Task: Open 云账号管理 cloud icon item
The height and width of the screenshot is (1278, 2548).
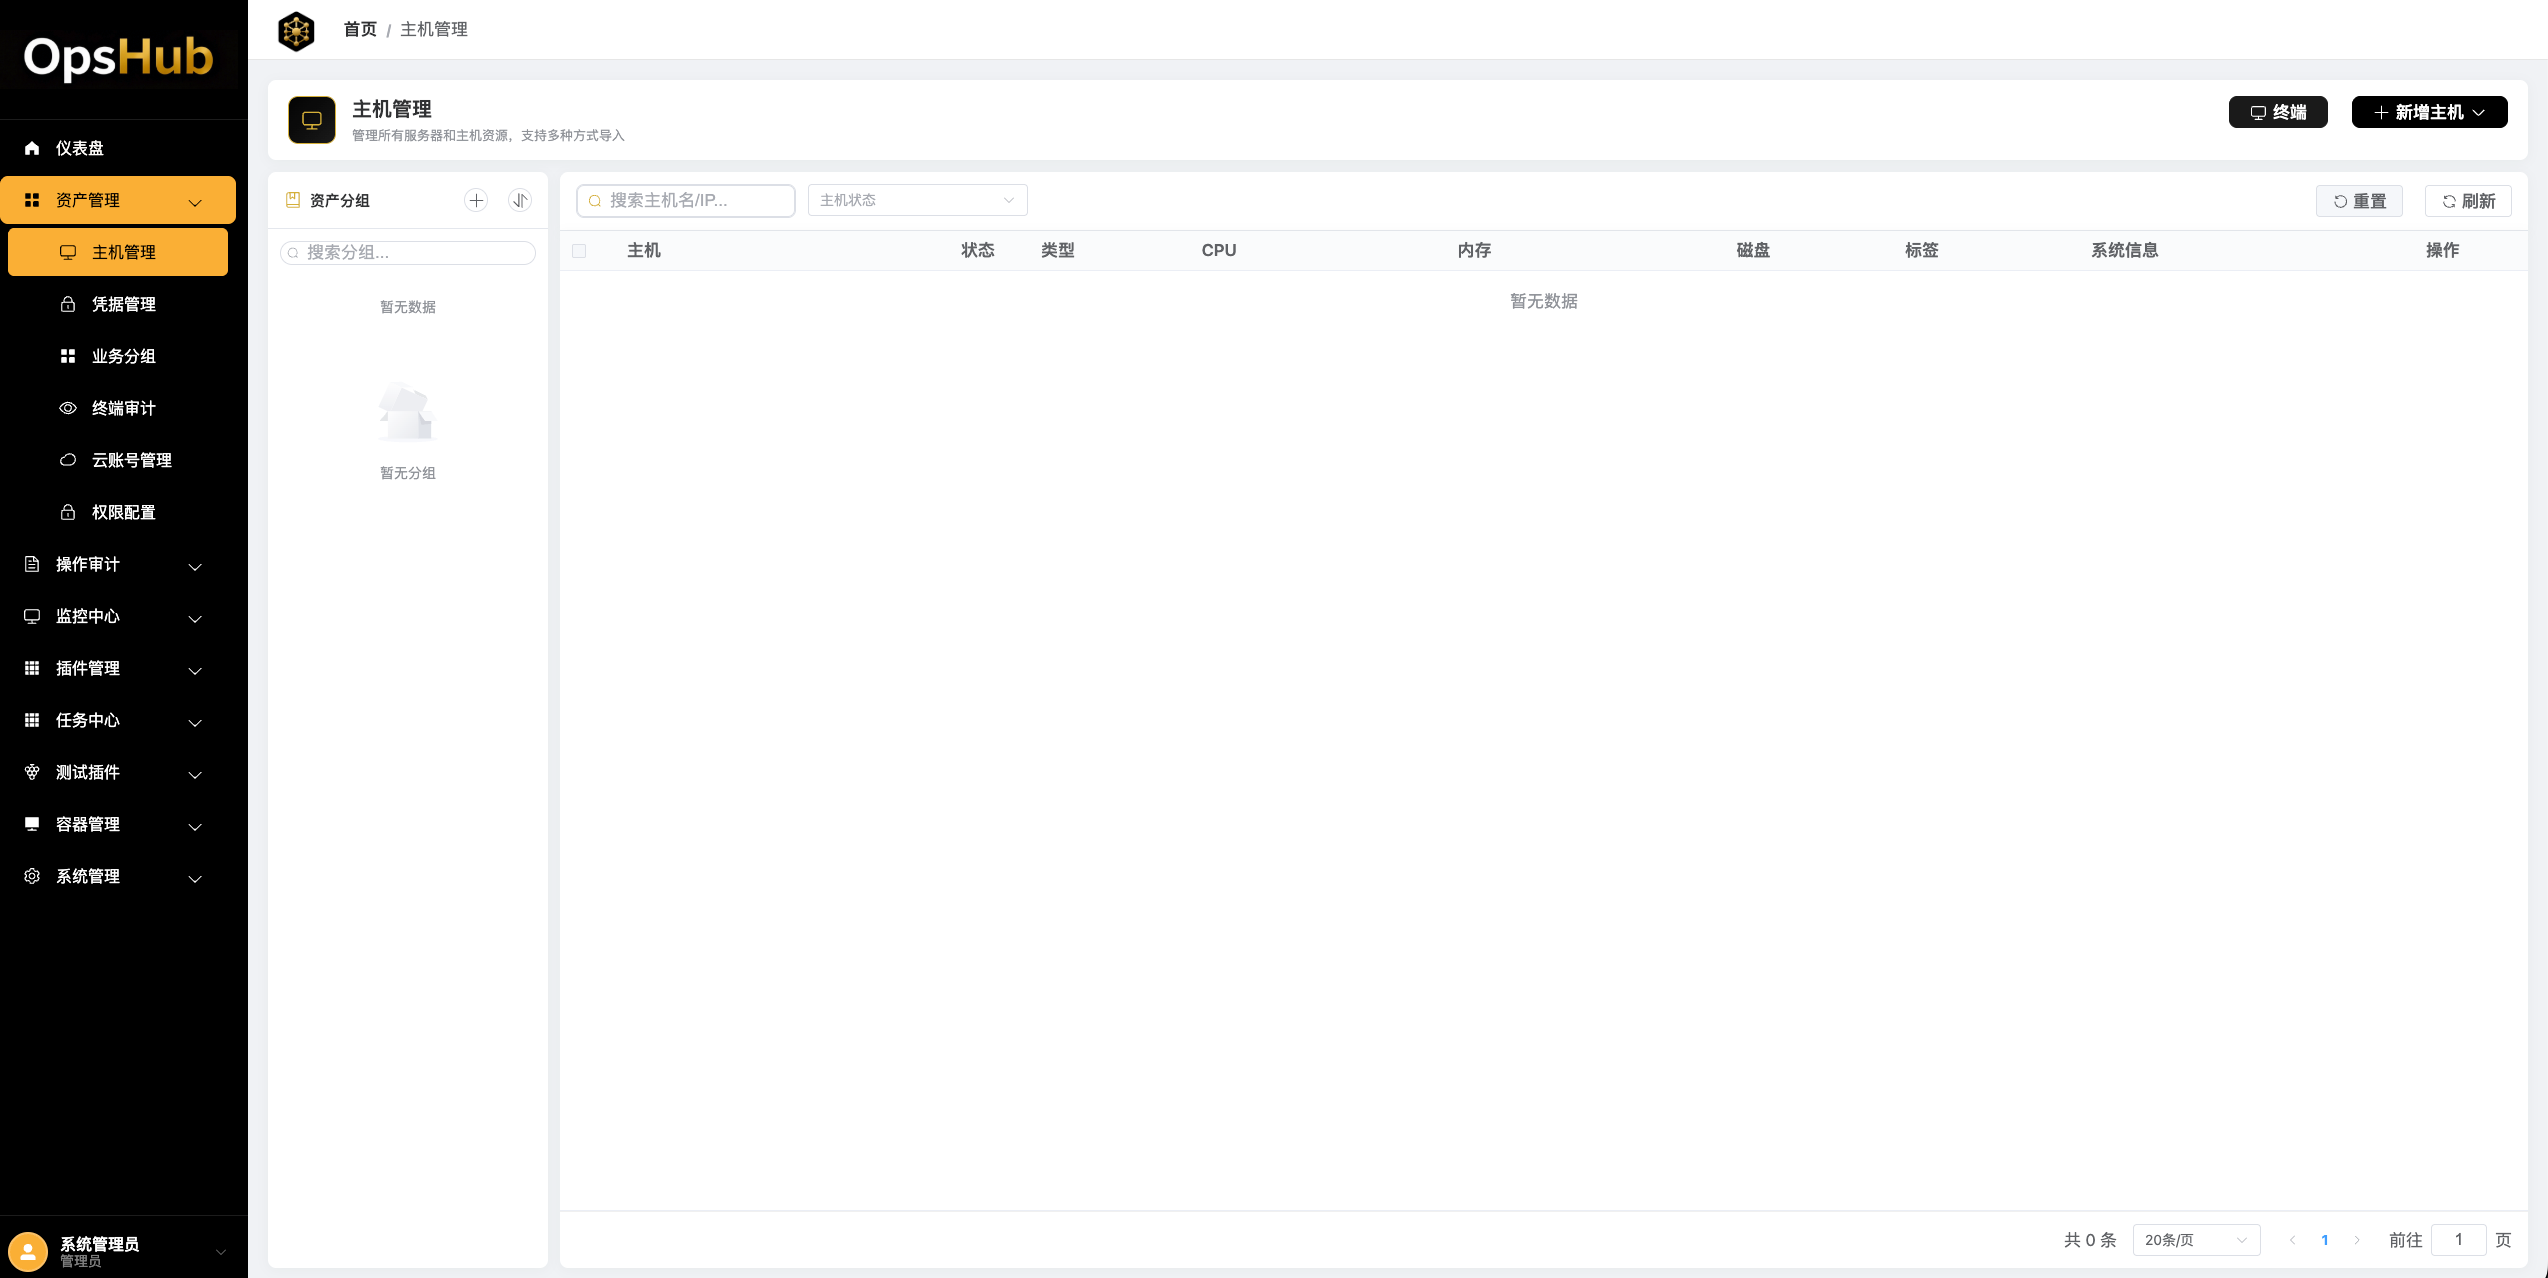Action: 68,460
